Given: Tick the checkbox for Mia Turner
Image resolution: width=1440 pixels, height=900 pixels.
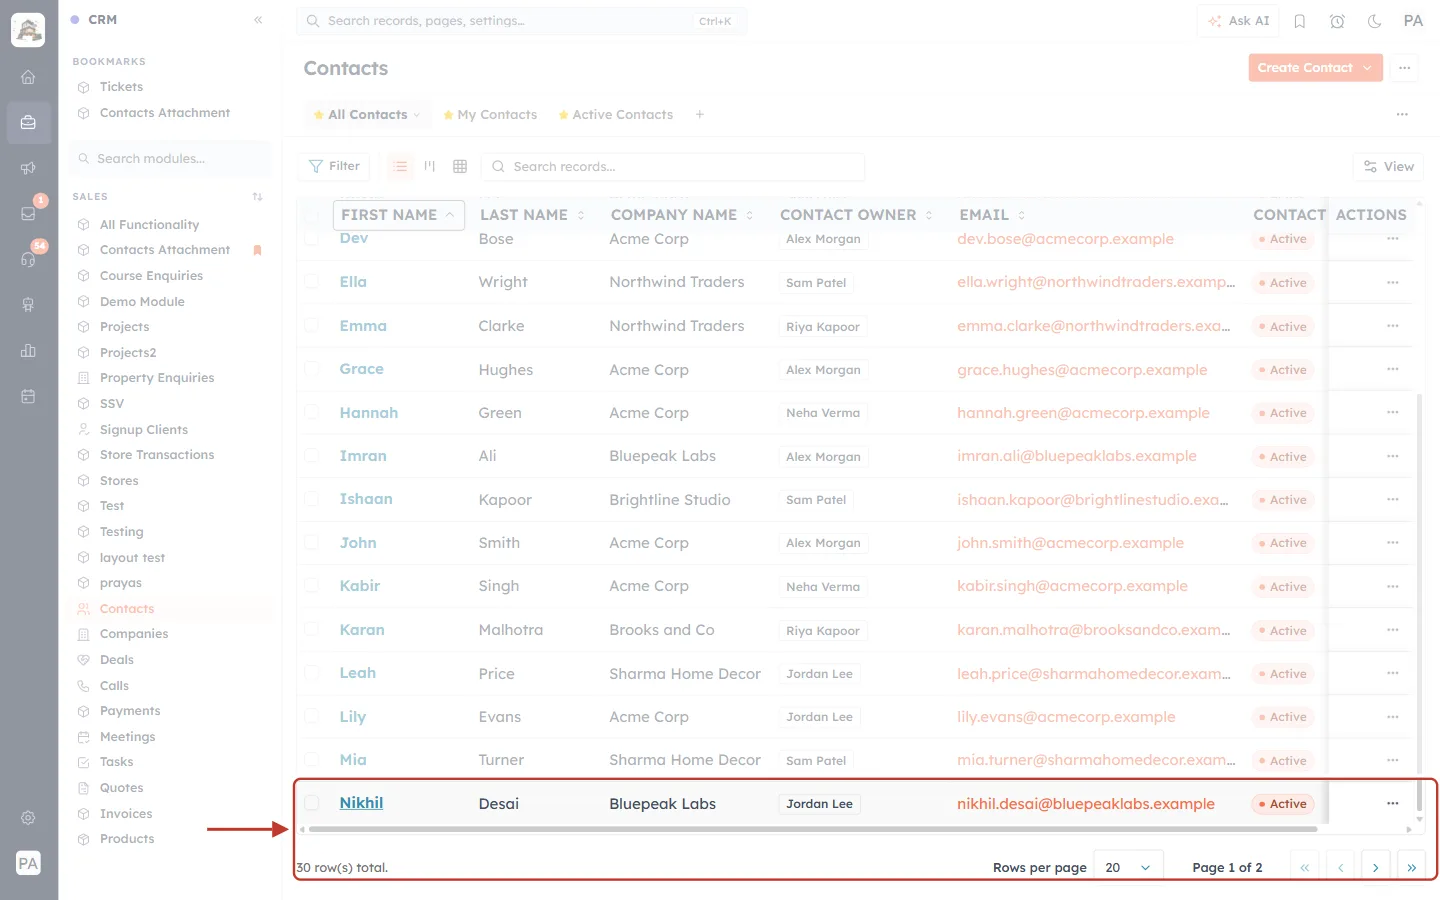Looking at the screenshot, I should [x=312, y=760].
